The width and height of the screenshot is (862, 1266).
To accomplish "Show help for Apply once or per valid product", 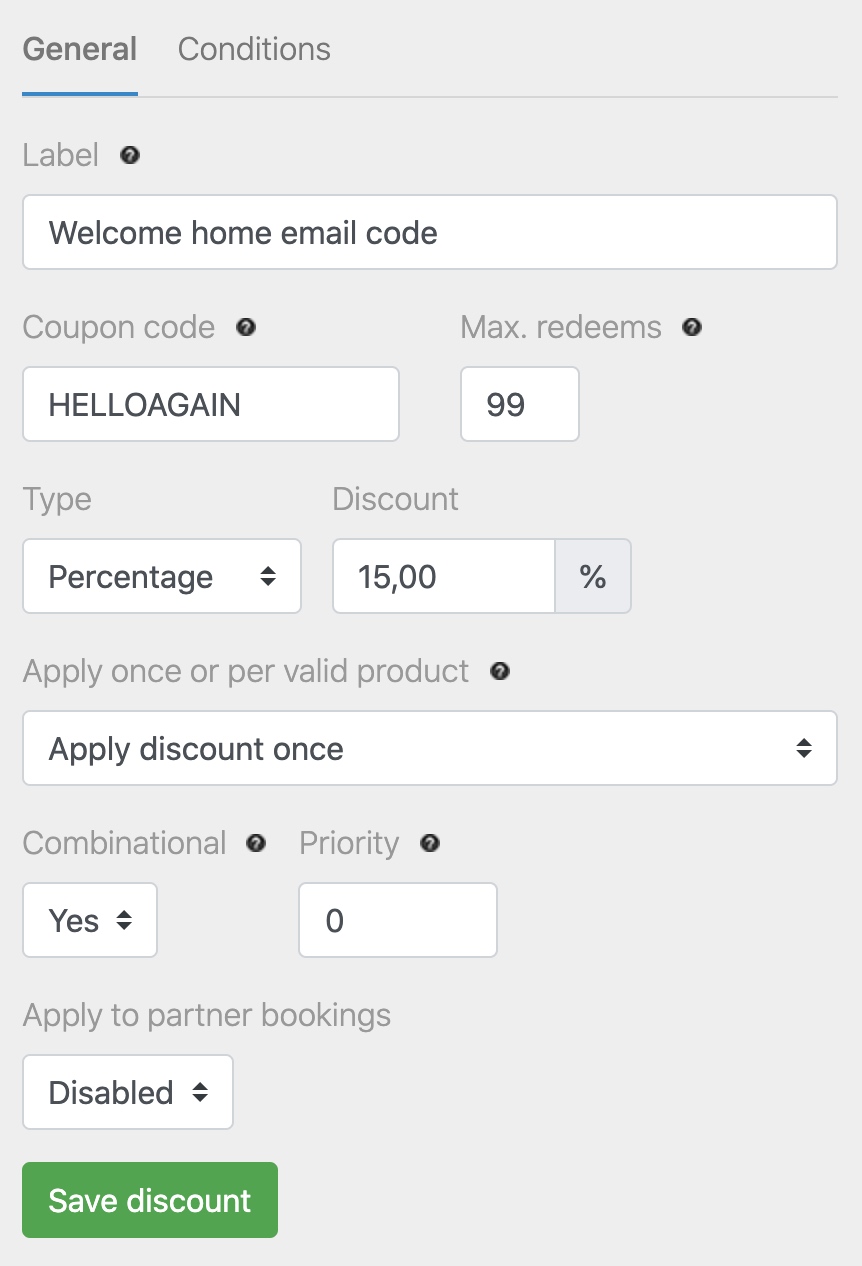I will [x=500, y=671].
